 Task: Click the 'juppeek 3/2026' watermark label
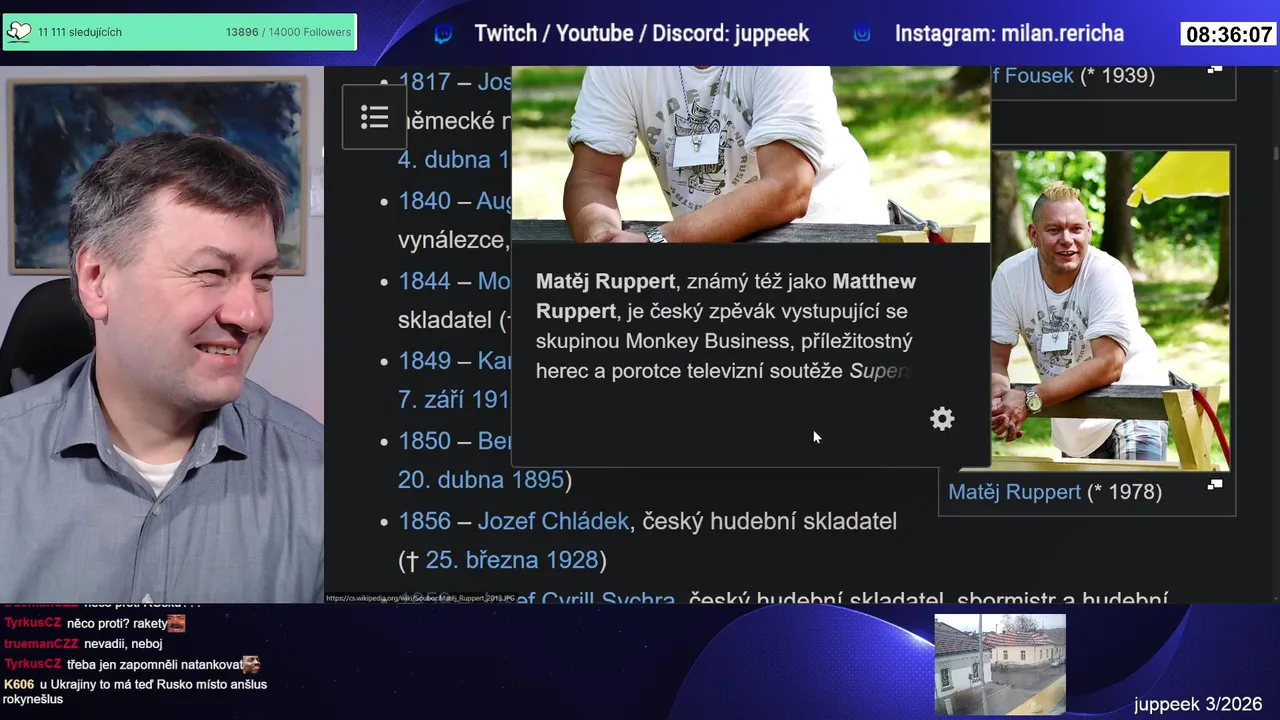[1198, 705]
